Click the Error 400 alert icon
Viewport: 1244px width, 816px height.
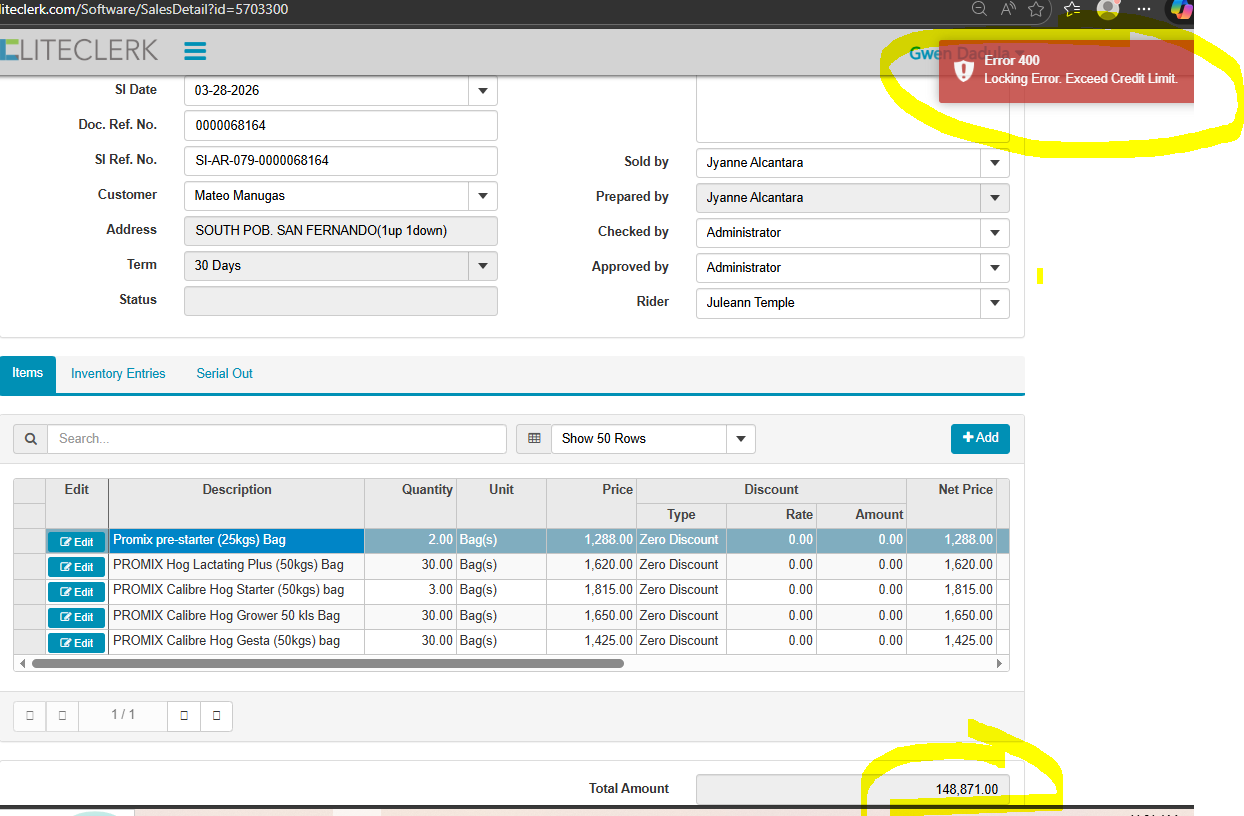click(x=963, y=70)
